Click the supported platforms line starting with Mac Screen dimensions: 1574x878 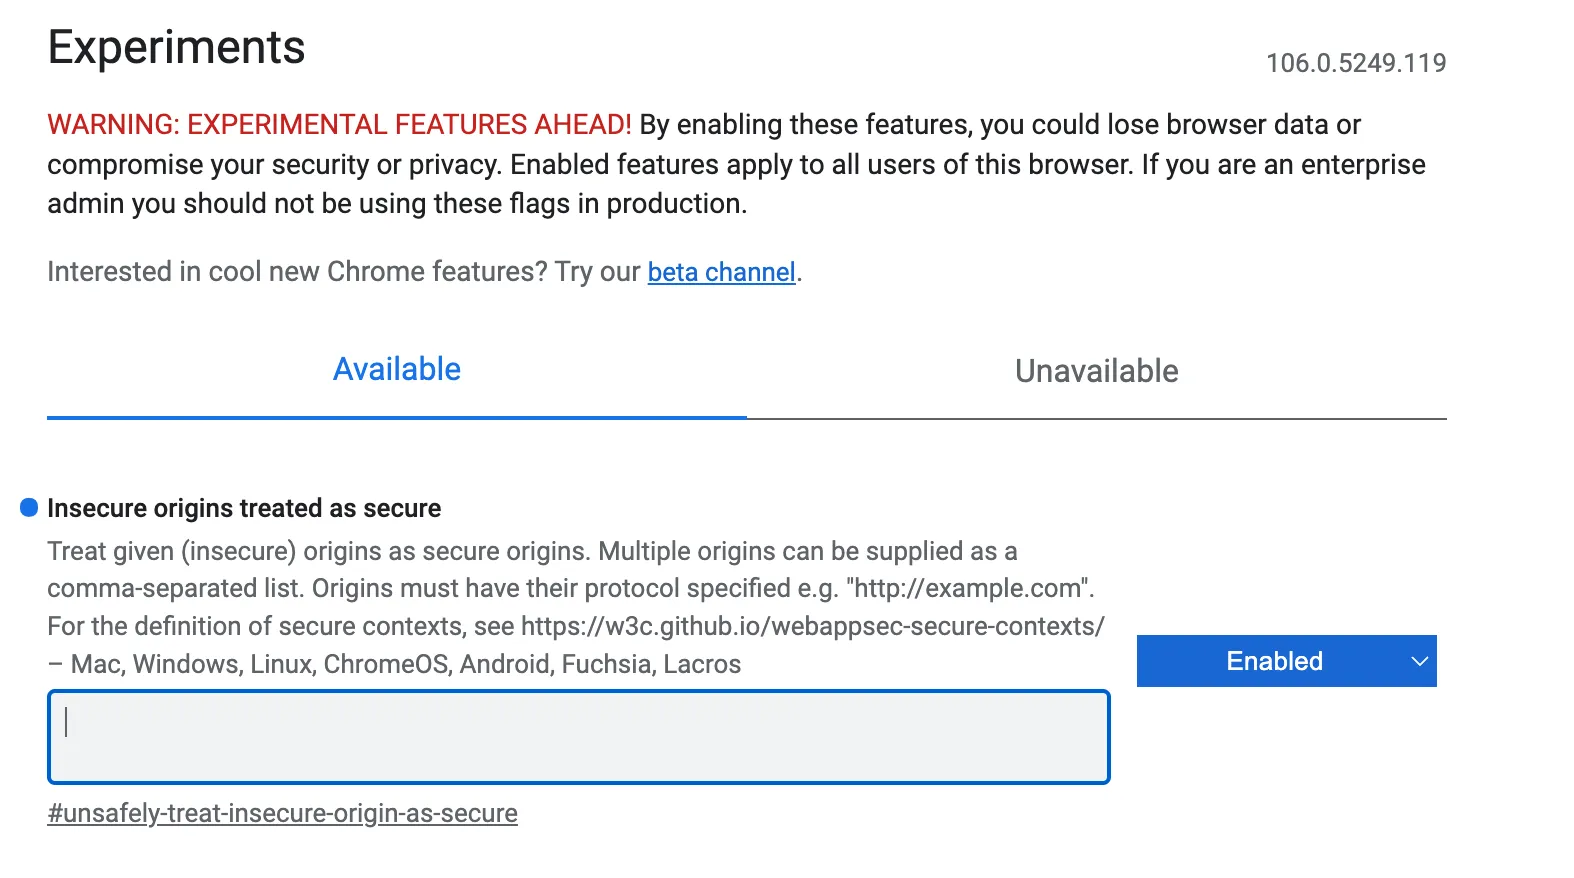405,664
